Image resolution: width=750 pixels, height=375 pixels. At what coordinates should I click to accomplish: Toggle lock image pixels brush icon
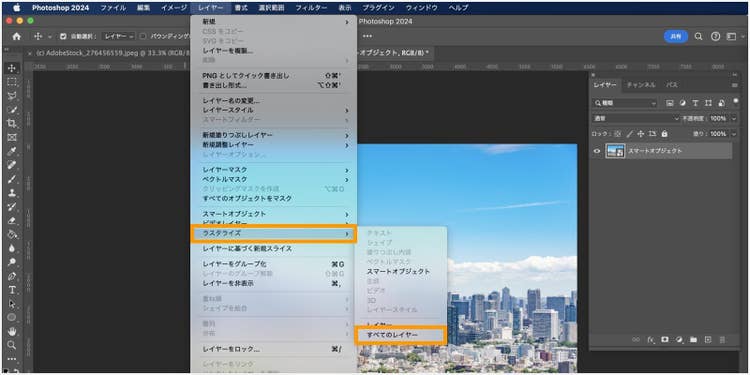point(629,134)
